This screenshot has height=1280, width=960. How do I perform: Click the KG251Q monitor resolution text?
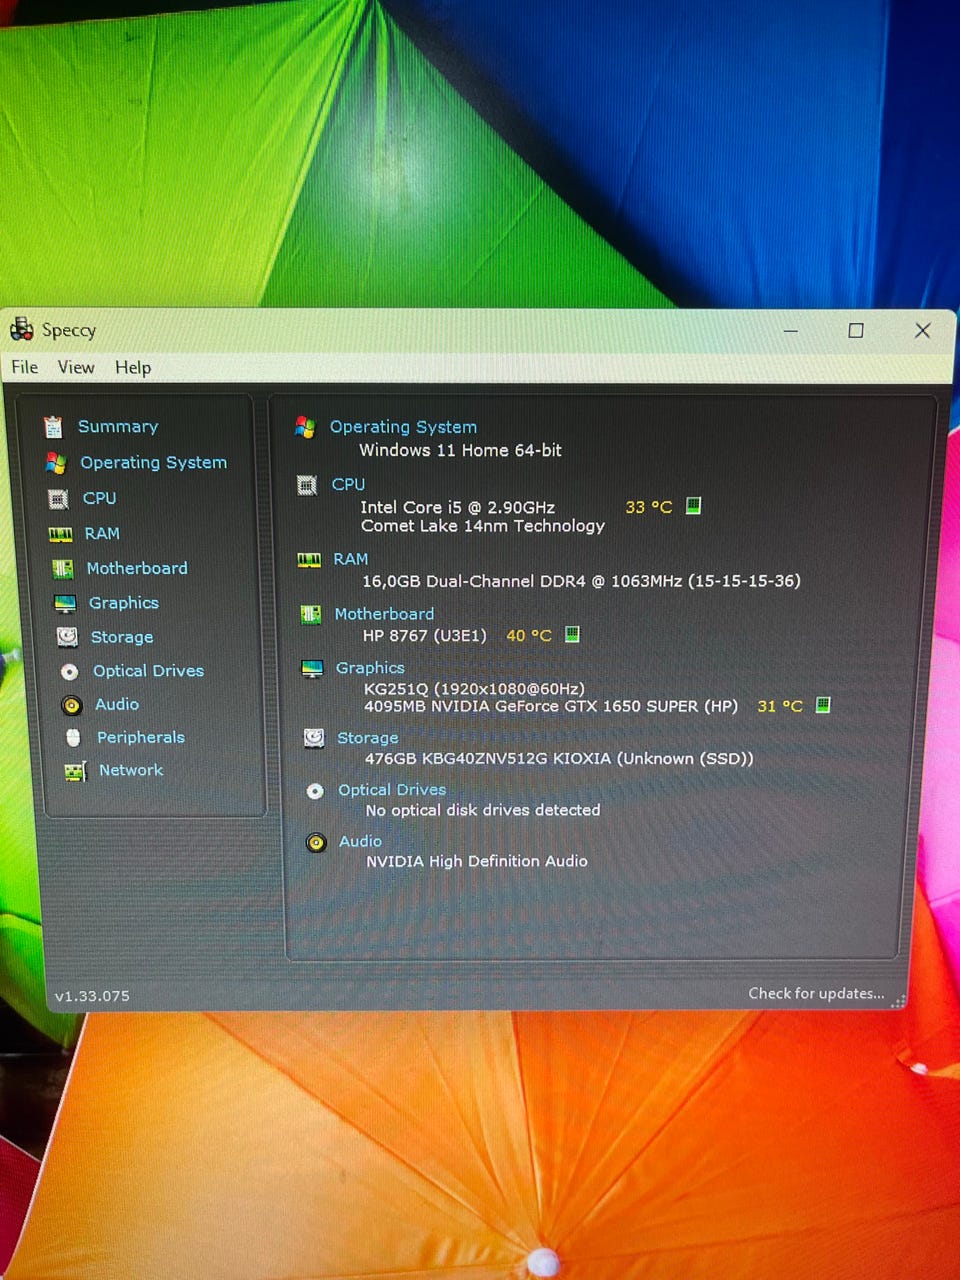(x=475, y=689)
